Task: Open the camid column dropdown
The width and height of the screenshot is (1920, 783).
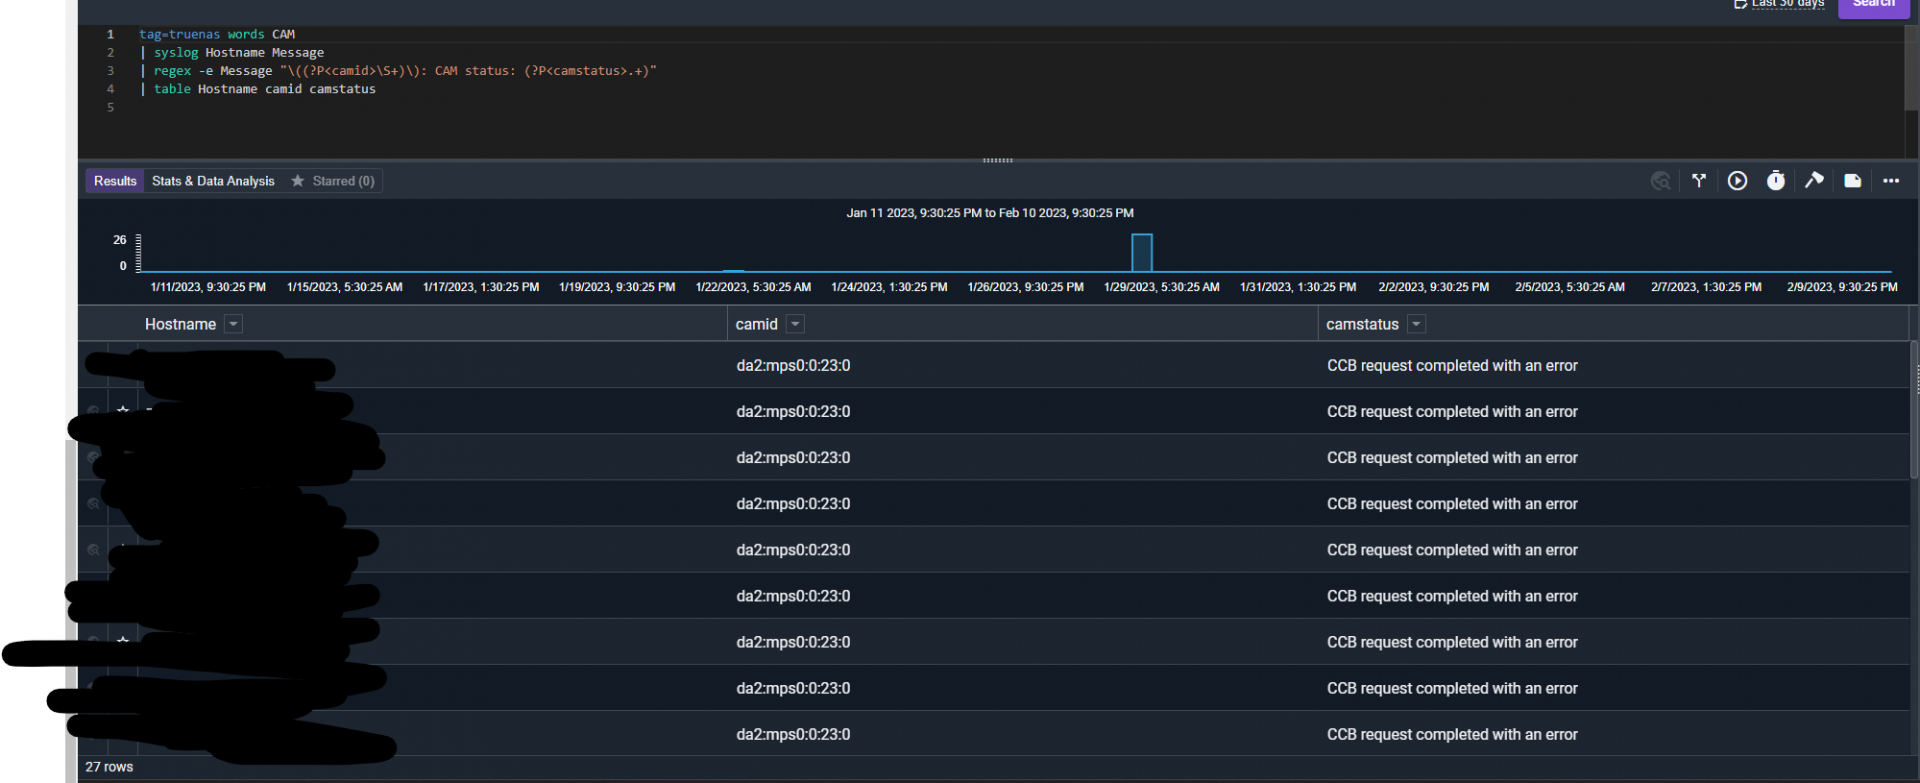Action: [x=795, y=324]
